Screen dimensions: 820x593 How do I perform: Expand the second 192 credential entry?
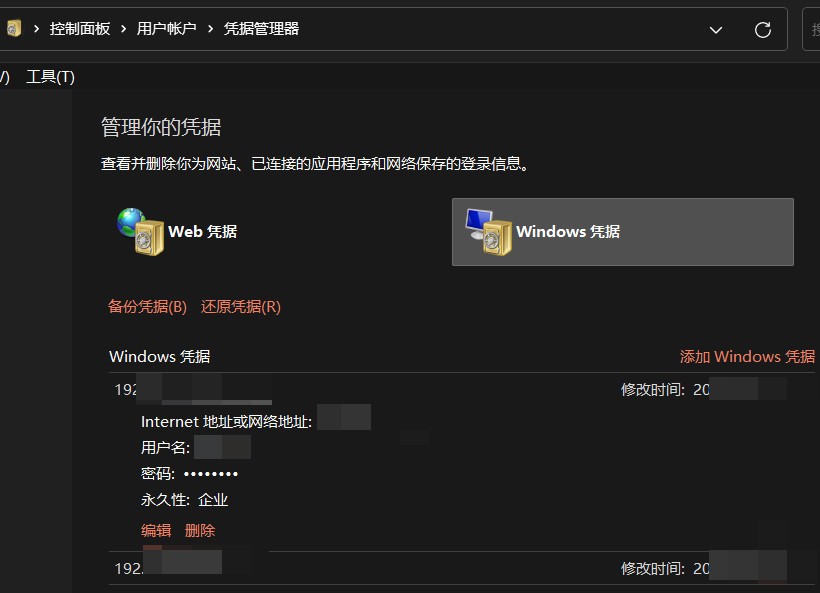(x=461, y=568)
